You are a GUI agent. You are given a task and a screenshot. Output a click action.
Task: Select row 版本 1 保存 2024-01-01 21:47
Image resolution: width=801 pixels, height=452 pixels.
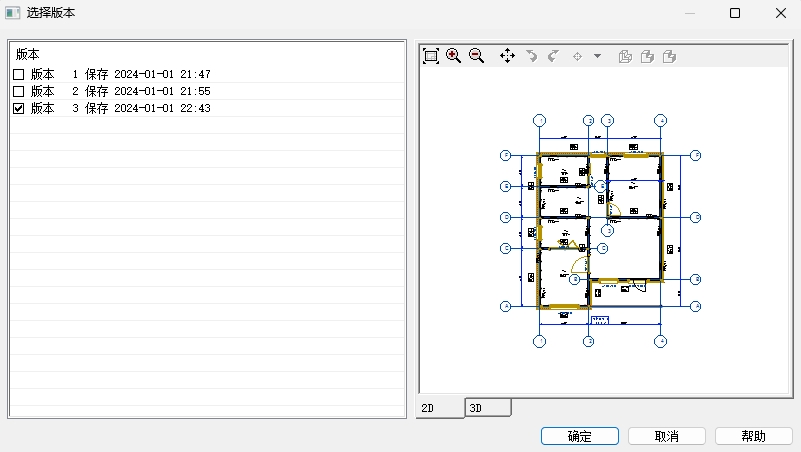(207, 75)
